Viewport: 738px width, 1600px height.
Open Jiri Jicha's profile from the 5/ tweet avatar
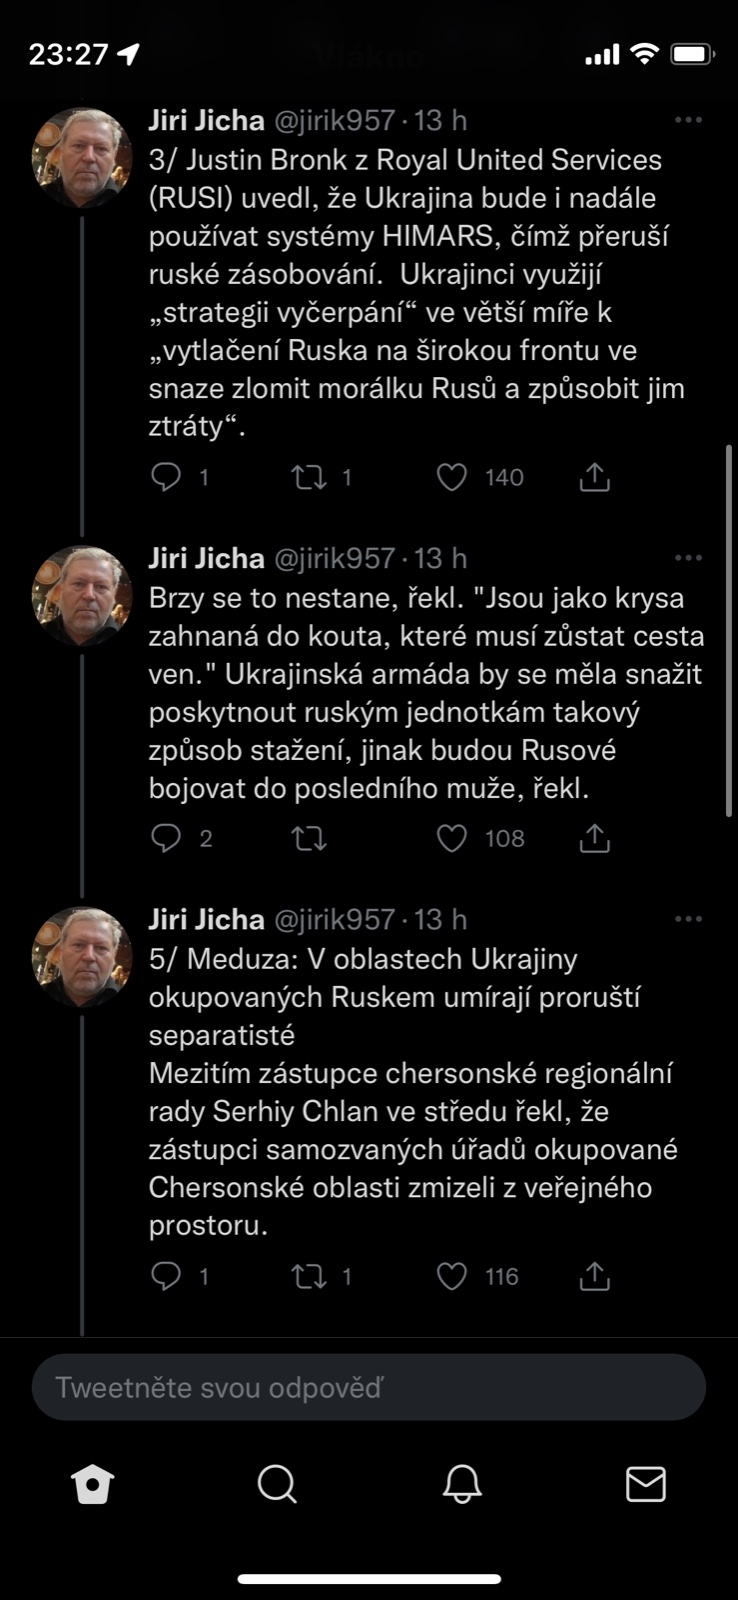point(82,956)
